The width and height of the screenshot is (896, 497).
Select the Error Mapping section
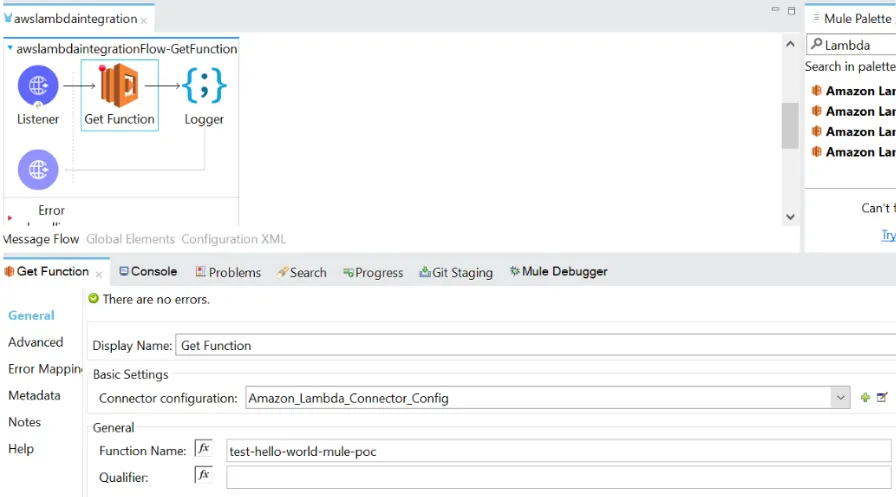(x=45, y=369)
